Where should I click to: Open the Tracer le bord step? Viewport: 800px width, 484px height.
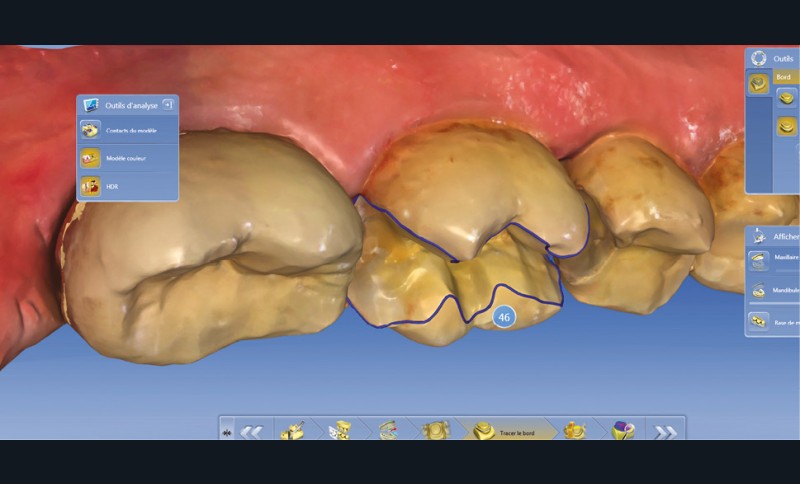[x=503, y=431]
